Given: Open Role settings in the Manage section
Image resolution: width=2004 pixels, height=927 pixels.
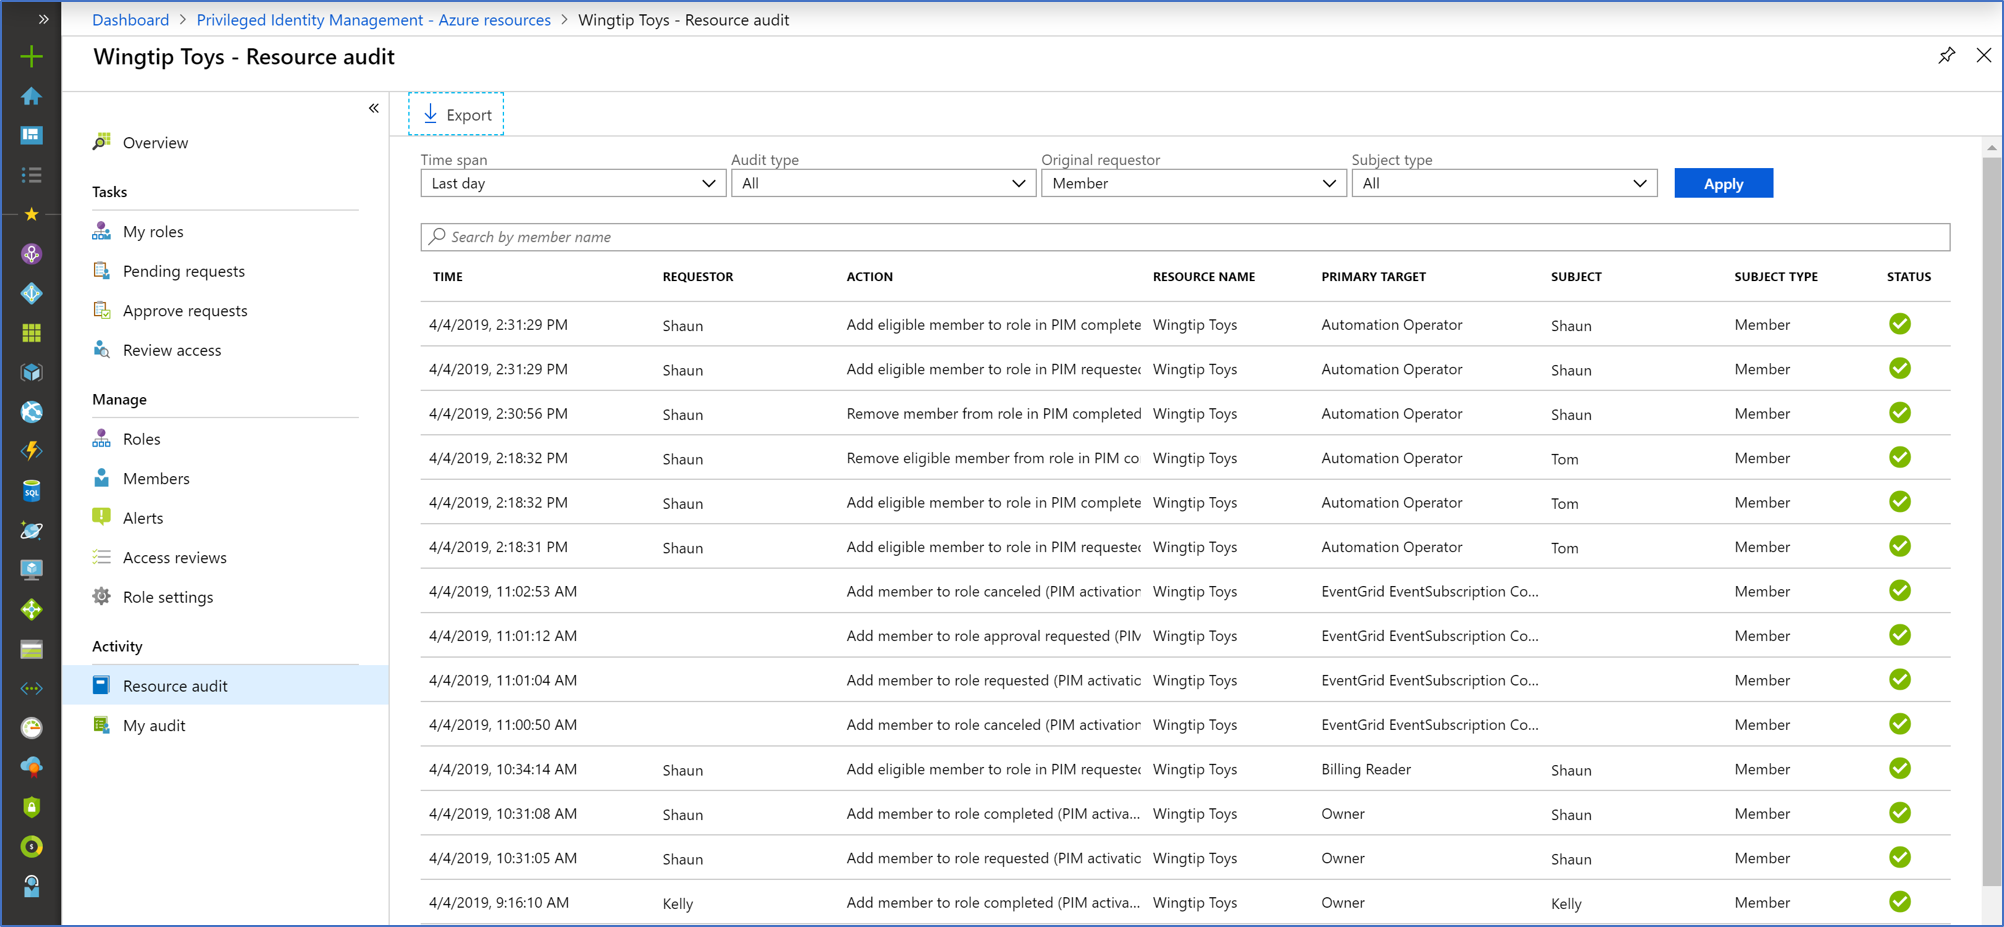Looking at the screenshot, I should tap(167, 597).
